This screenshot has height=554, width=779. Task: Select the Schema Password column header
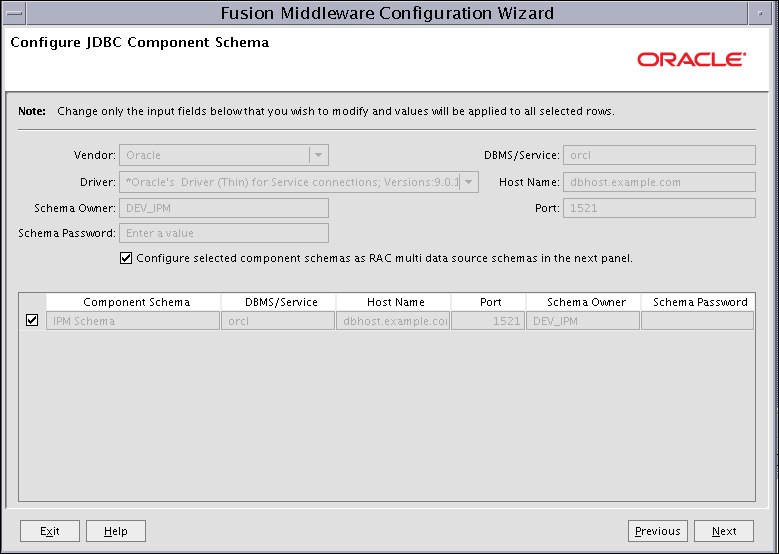(x=698, y=302)
